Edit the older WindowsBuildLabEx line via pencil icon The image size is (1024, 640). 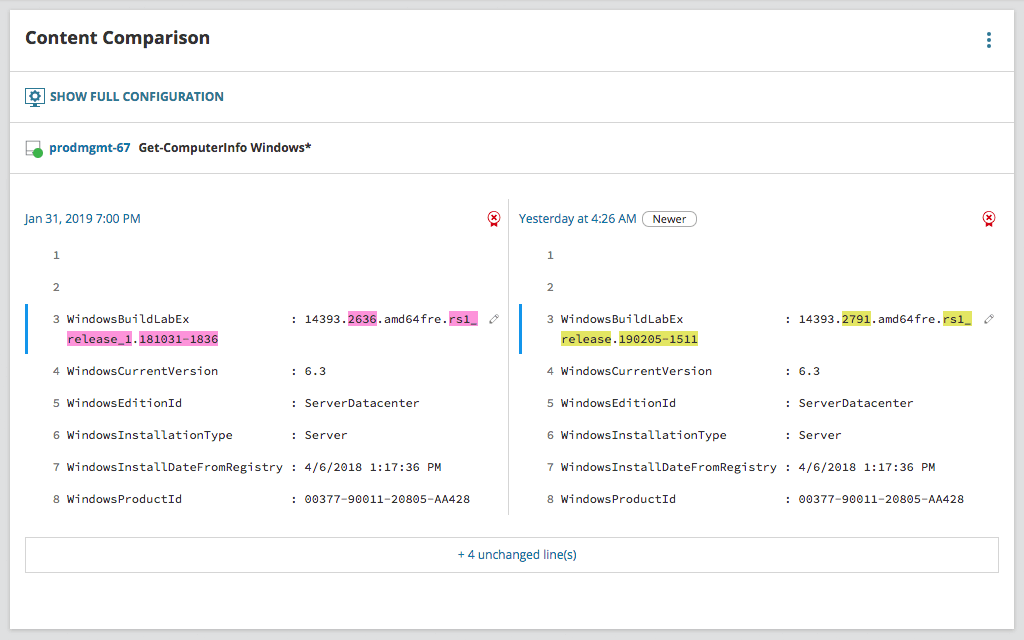(494, 319)
